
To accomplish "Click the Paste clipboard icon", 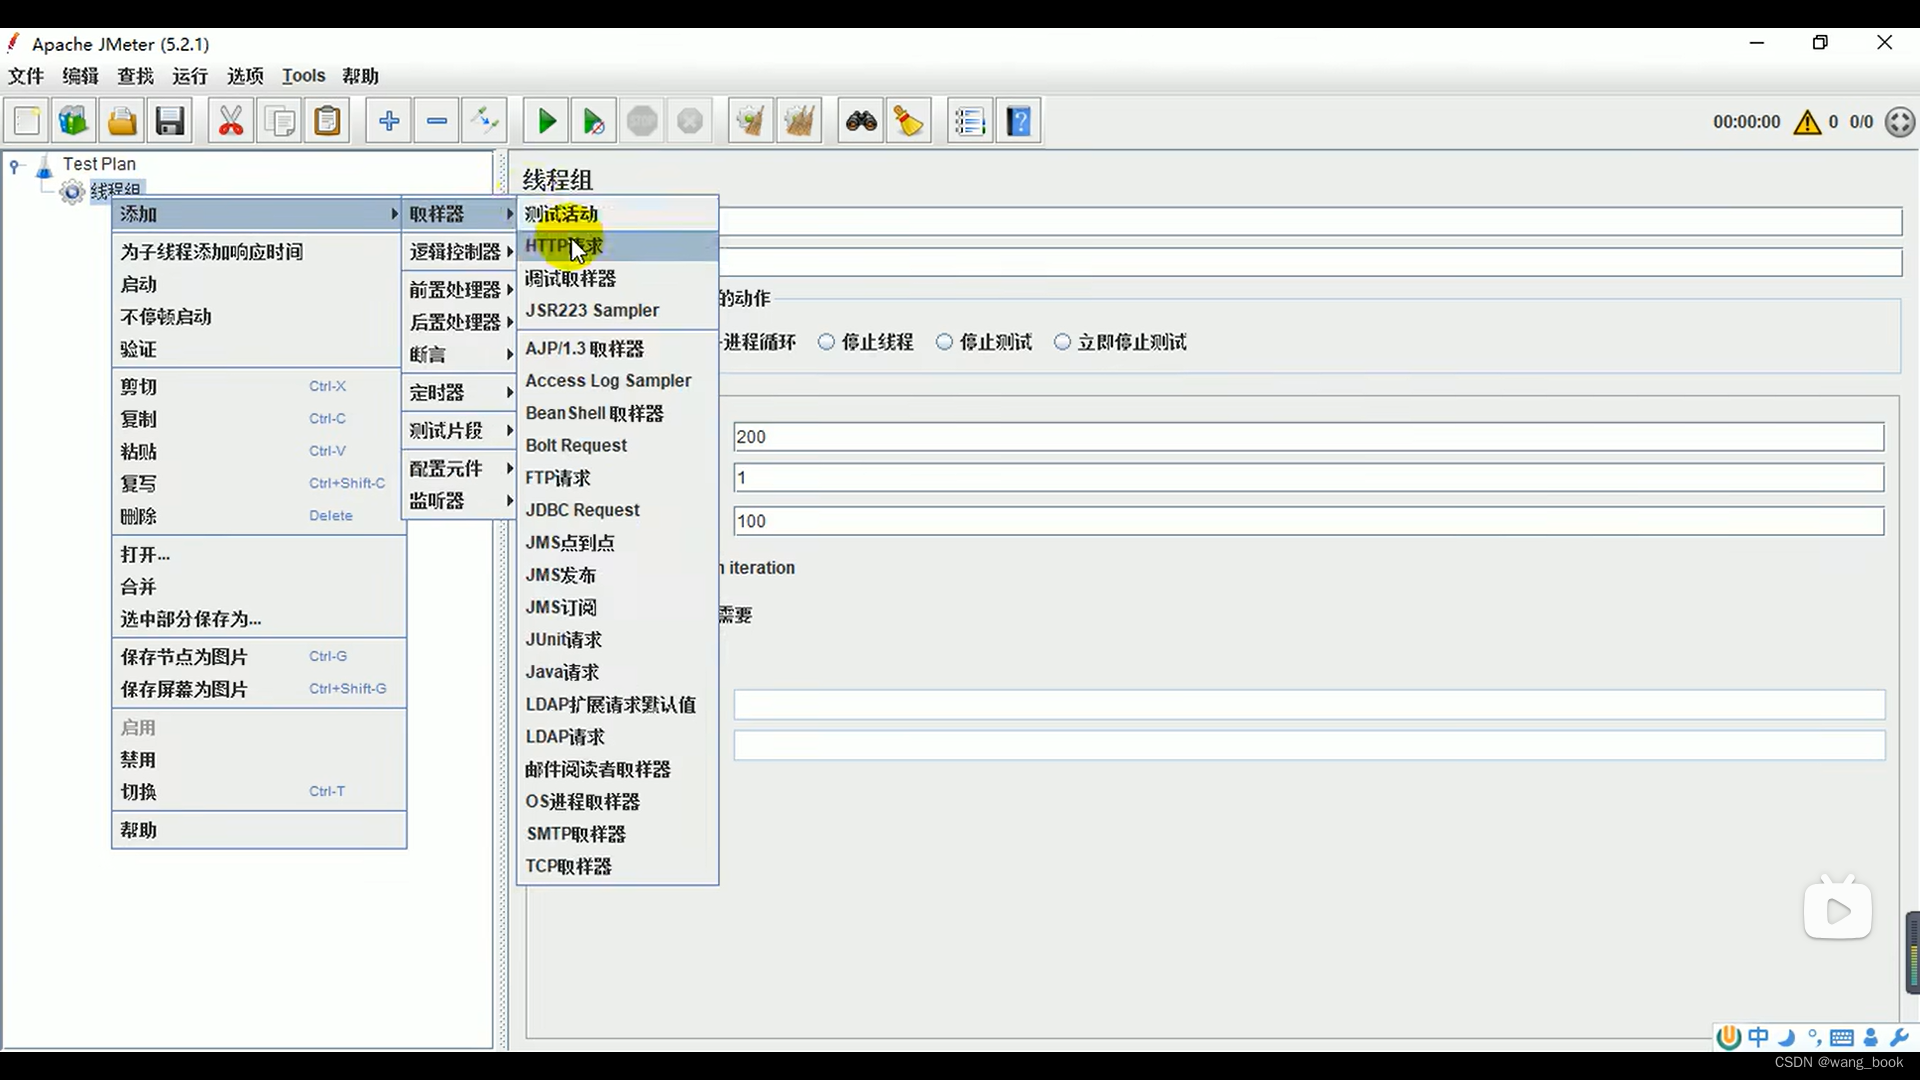I will 327,122.
